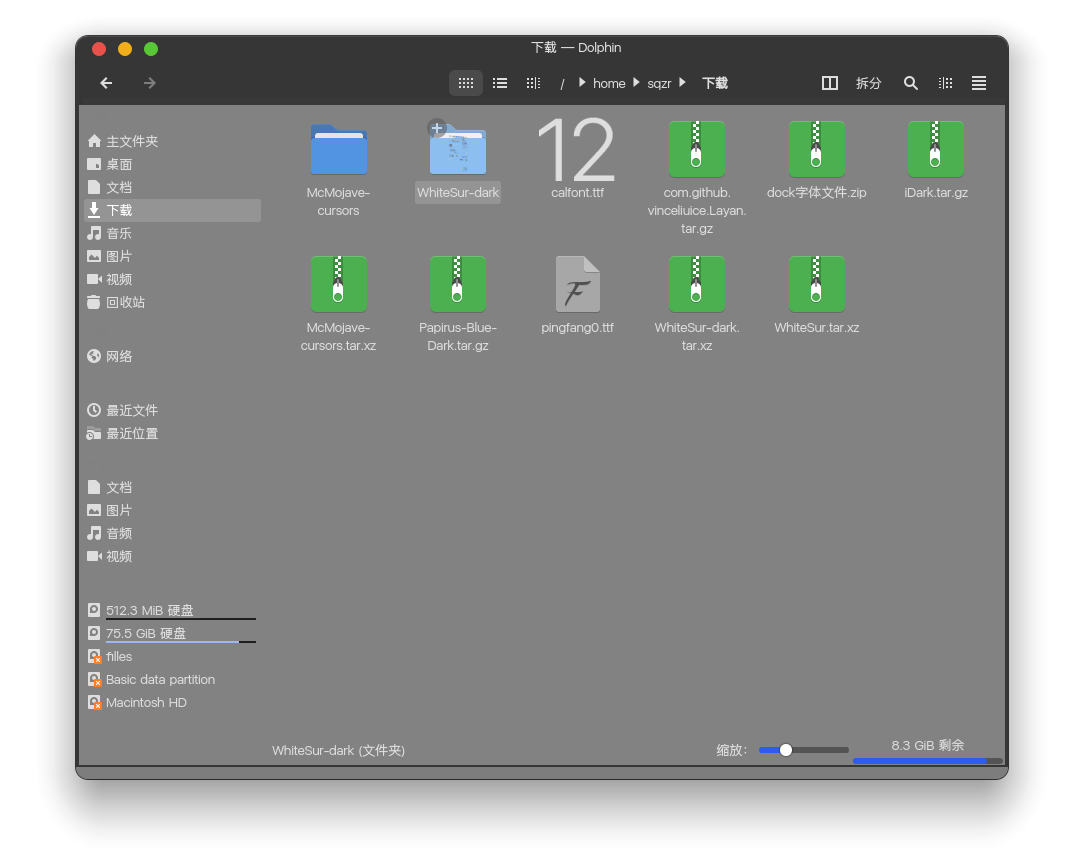Open 512.3 MiB 硬盘 device
This screenshot has height=865, width=1084.
click(x=172, y=611)
